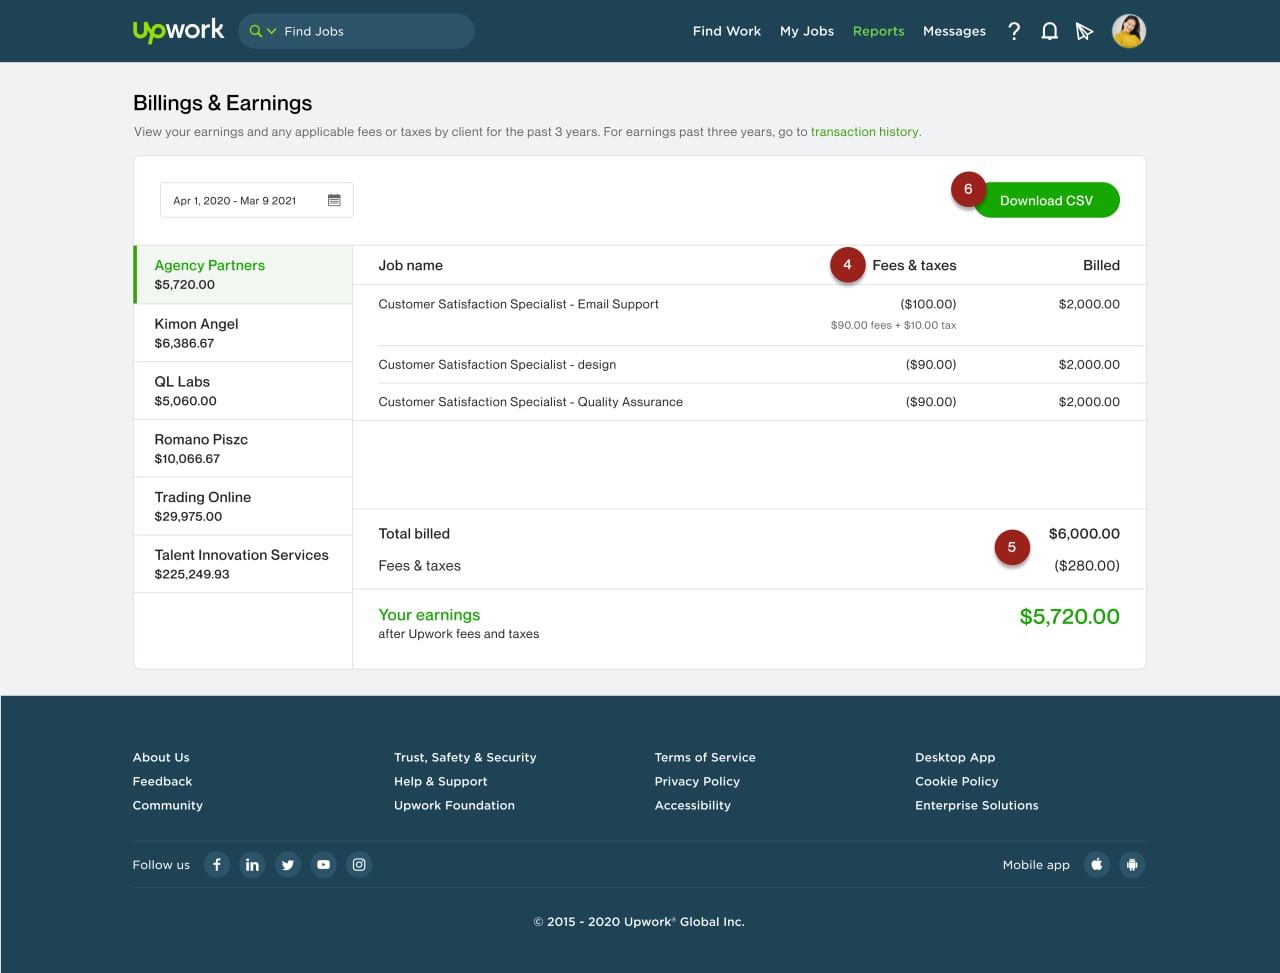Click the Job name column header
The width and height of the screenshot is (1280, 973).
point(410,265)
